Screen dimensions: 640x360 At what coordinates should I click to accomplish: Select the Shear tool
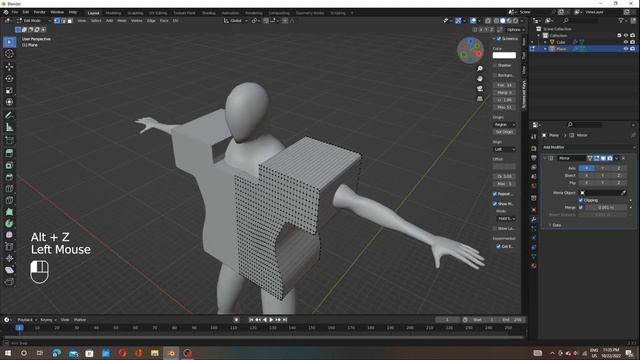[9, 270]
